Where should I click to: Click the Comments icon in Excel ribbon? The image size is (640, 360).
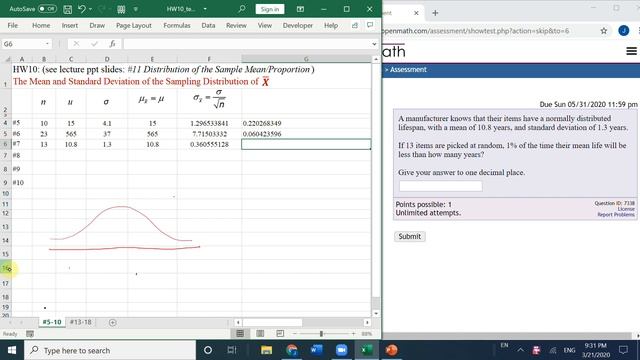pos(370,25)
